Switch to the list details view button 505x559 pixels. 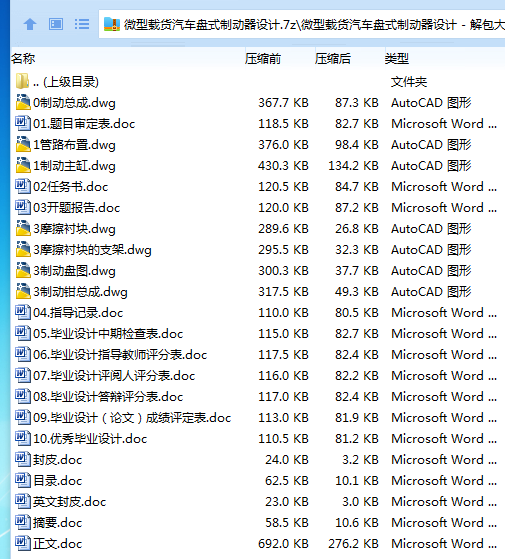(x=82, y=24)
